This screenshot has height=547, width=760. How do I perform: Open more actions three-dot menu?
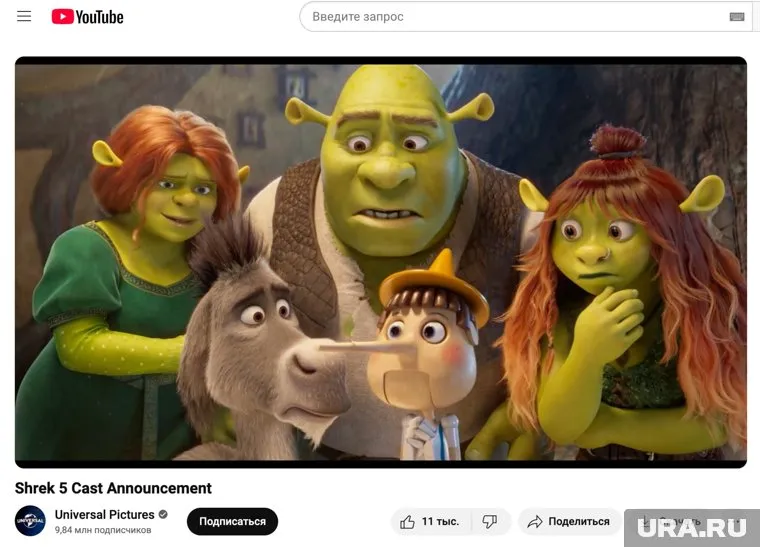738,522
